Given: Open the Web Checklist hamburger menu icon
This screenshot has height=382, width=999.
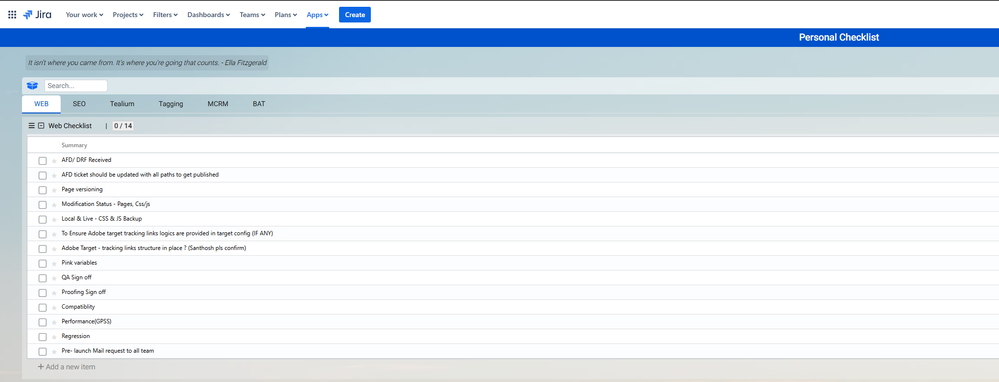Looking at the screenshot, I should click(31, 126).
